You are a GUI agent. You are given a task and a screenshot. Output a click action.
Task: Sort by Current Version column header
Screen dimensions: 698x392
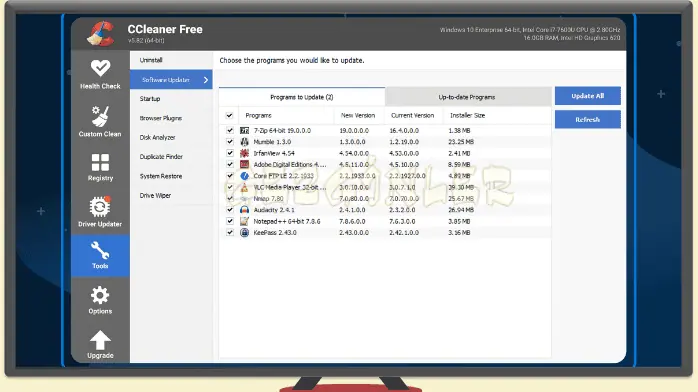coord(414,115)
